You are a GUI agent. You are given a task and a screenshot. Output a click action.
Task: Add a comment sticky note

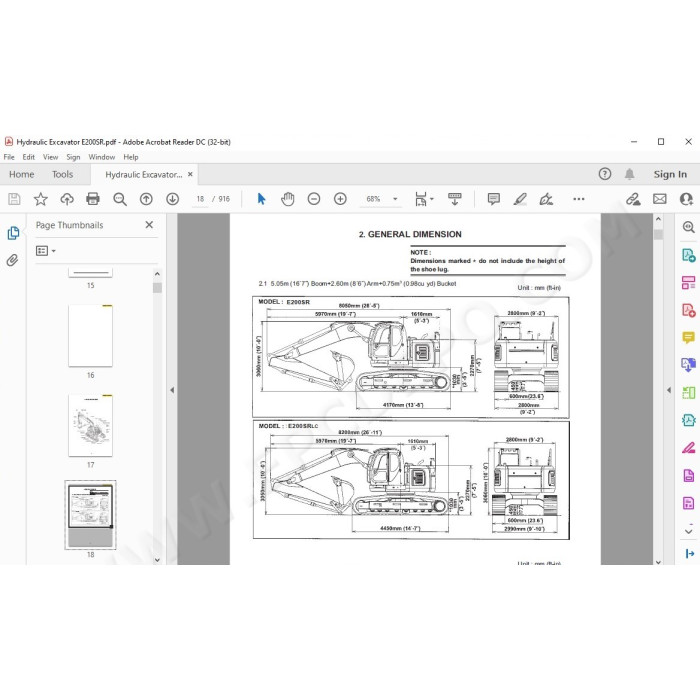click(x=494, y=199)
